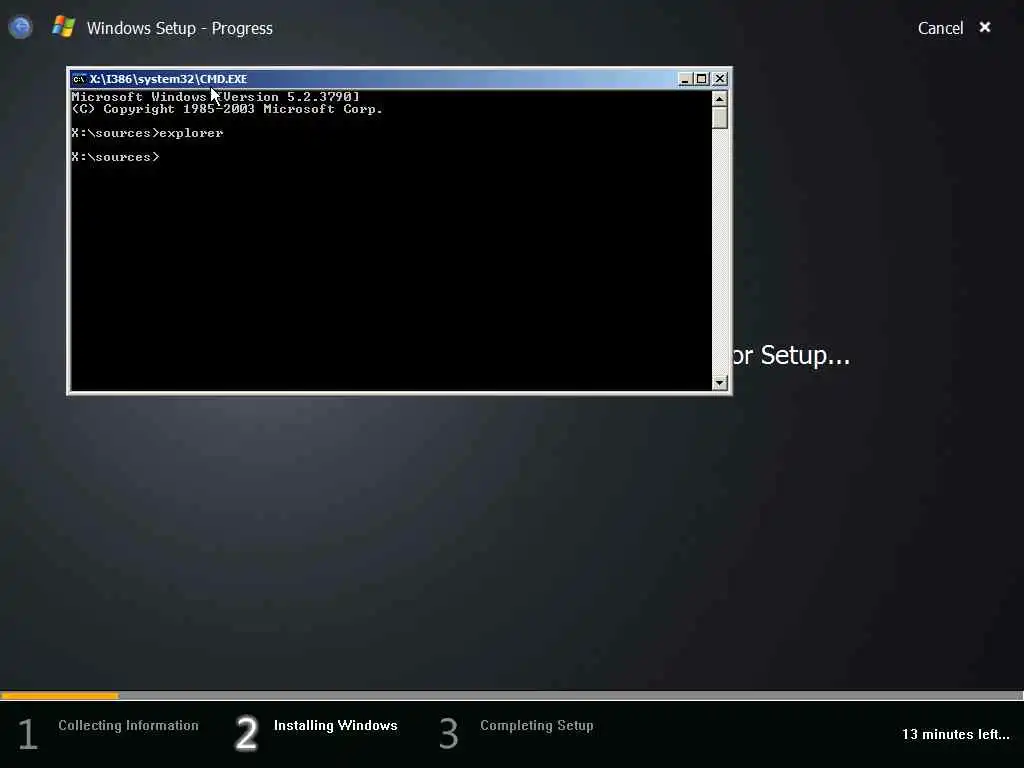Minimize the CMD.EXE window
This screenshot has width=1024, height=768.
(685, 79)
